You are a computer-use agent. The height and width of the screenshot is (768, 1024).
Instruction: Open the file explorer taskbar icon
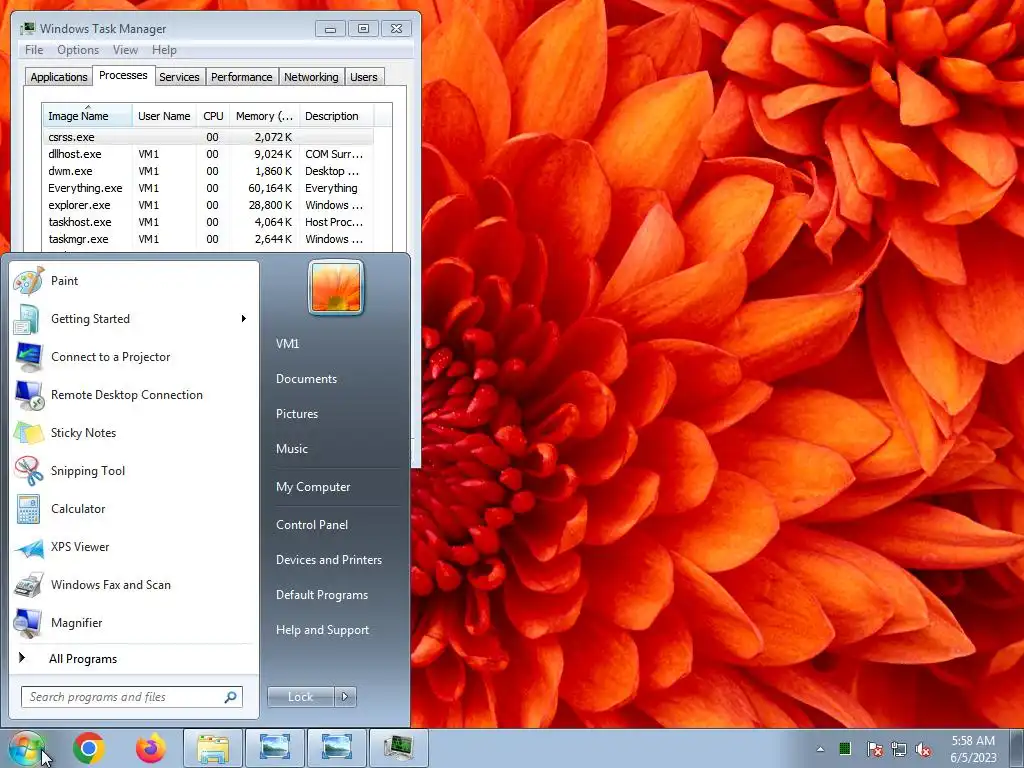[x=213, y=748]
